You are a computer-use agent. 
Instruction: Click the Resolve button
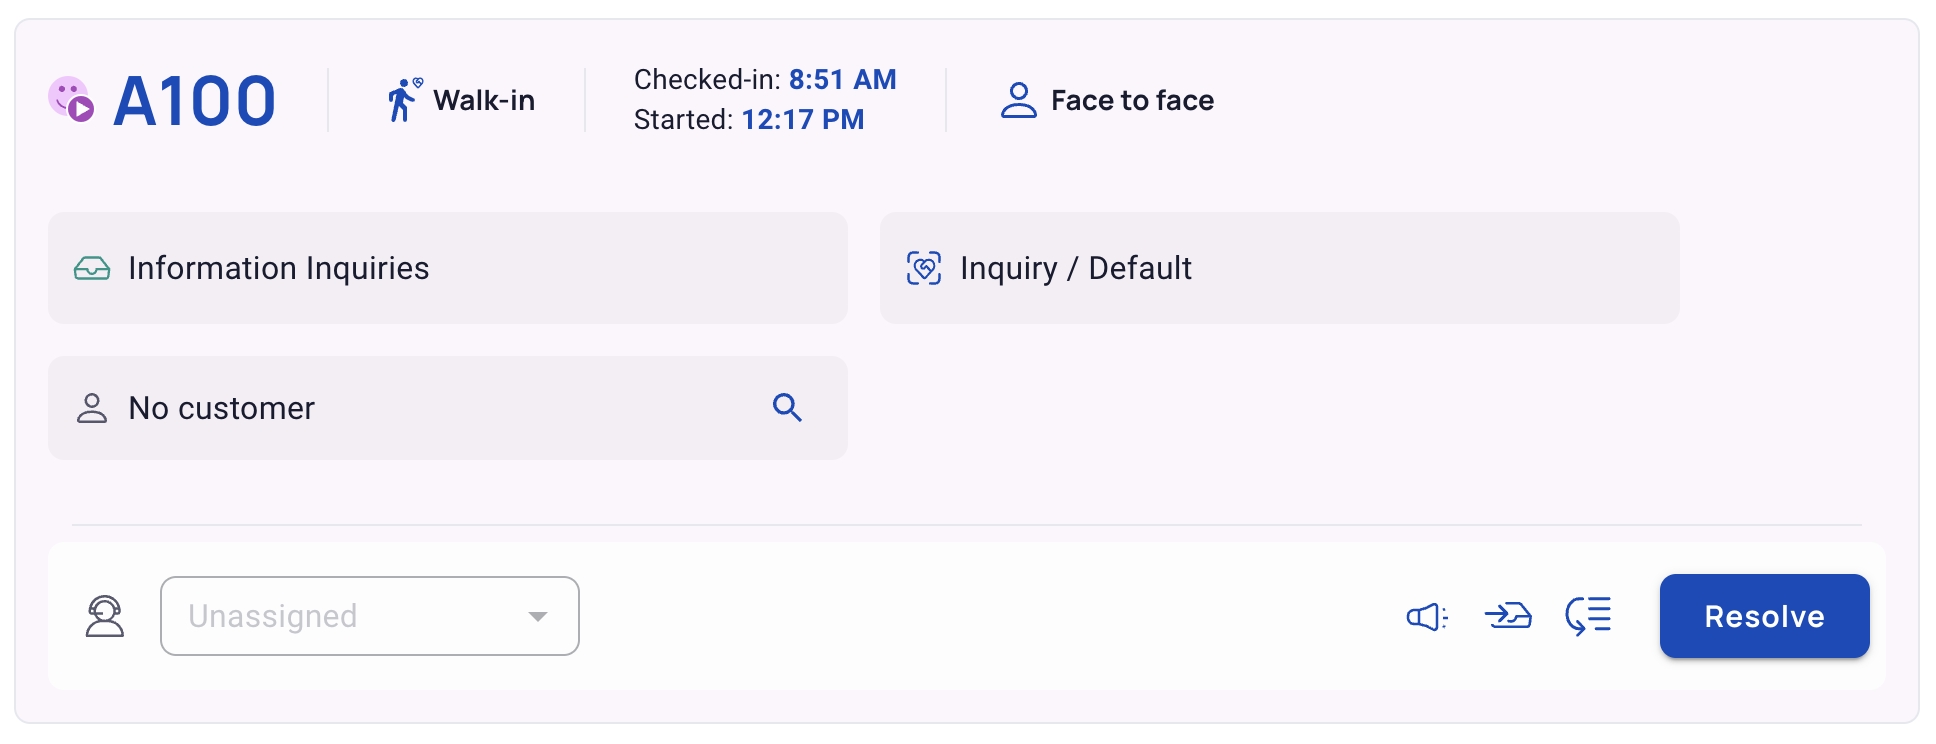pos(1764,616)
